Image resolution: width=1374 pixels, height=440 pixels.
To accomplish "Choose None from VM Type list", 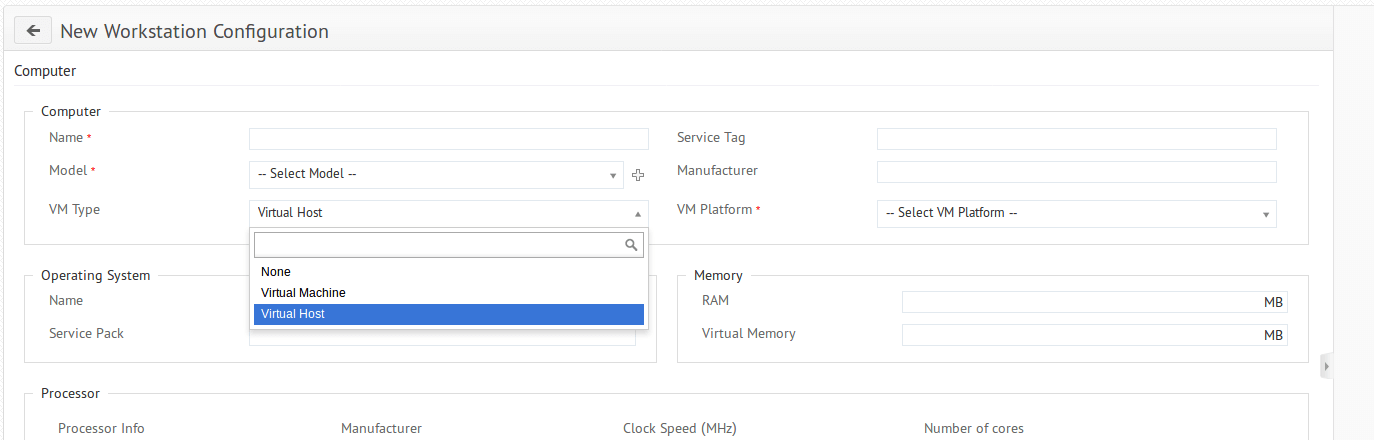I will (x=276, y=272).
